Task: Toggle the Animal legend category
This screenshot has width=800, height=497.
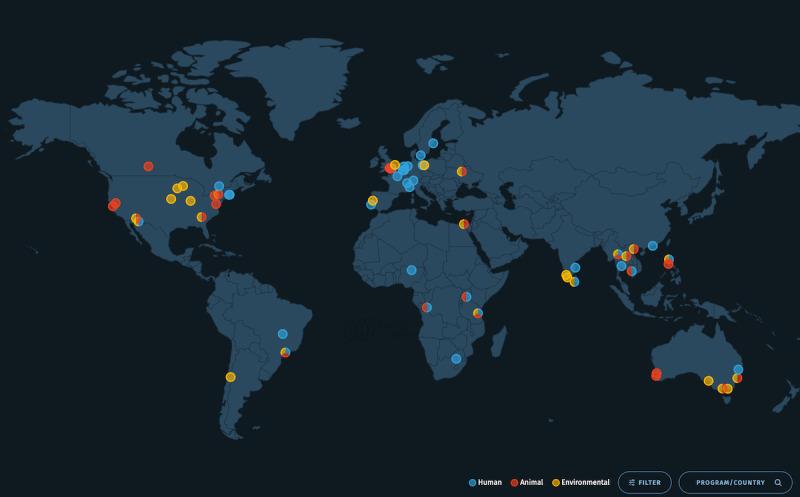Action: pos(527,482)
